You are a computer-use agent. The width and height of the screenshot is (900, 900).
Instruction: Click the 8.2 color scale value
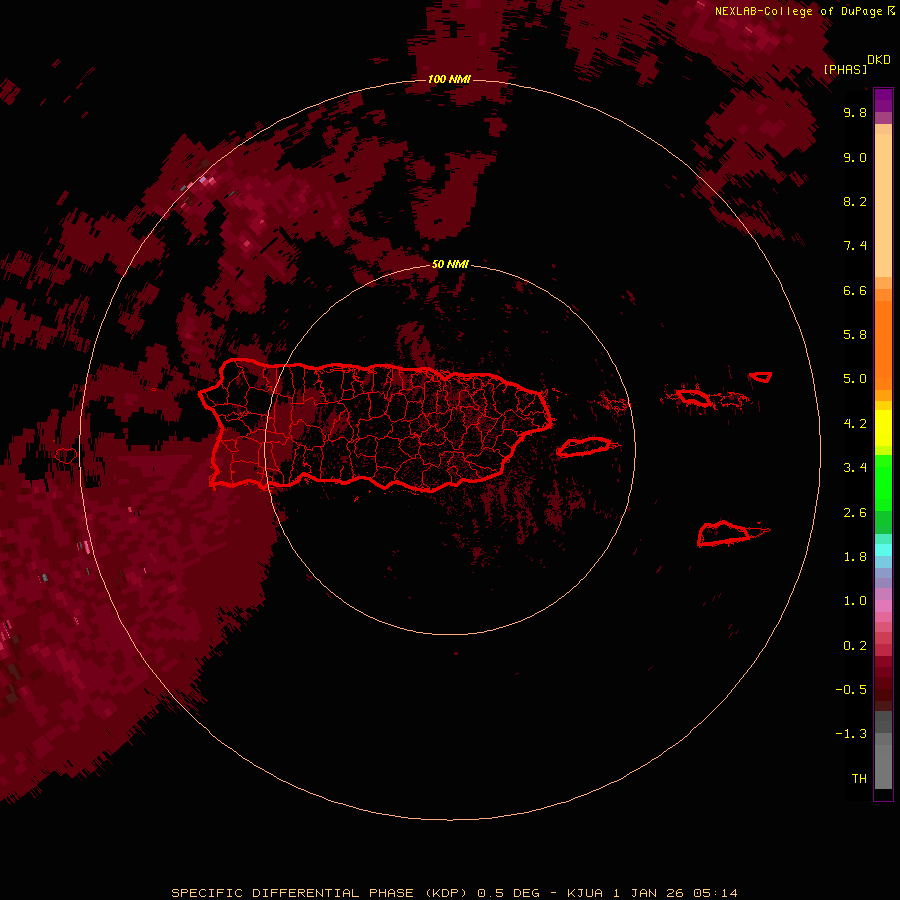855,201
